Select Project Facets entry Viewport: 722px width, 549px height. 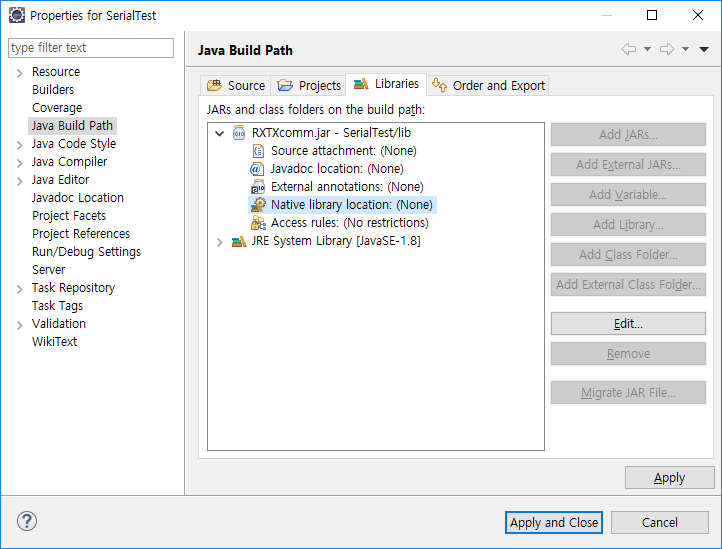point(69,216)
